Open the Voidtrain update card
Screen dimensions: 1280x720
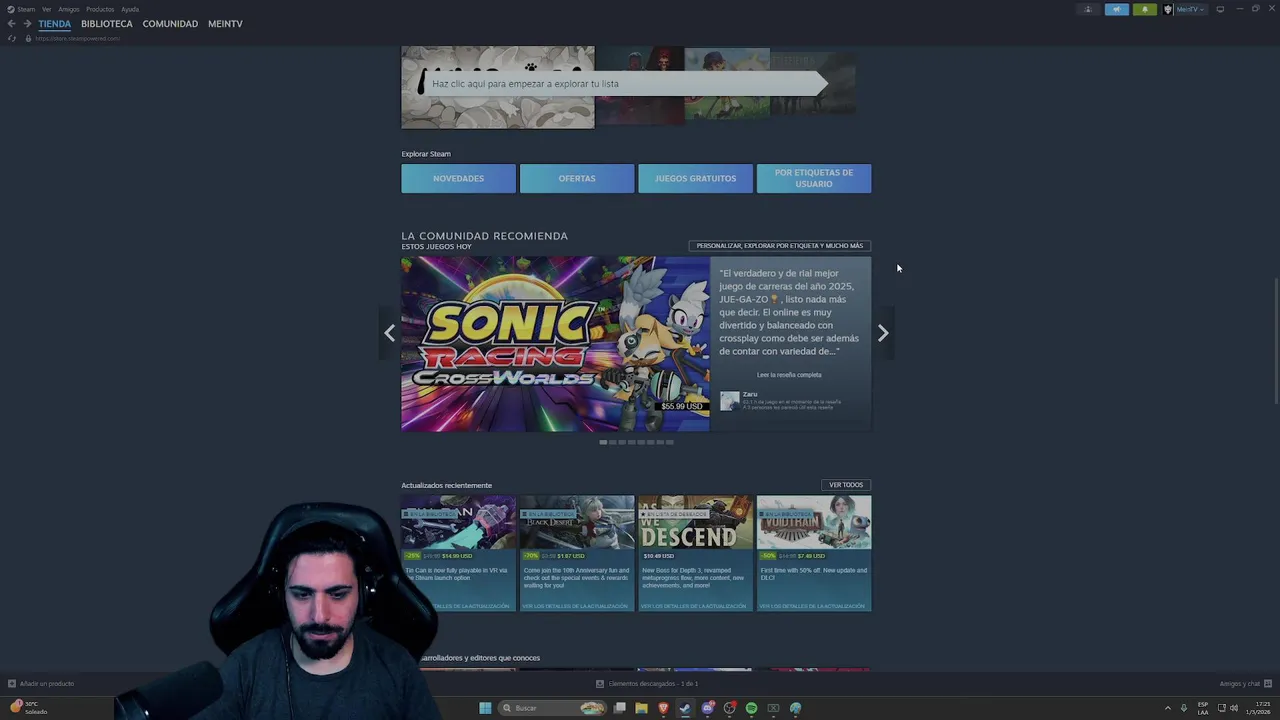tap(814, 553)
